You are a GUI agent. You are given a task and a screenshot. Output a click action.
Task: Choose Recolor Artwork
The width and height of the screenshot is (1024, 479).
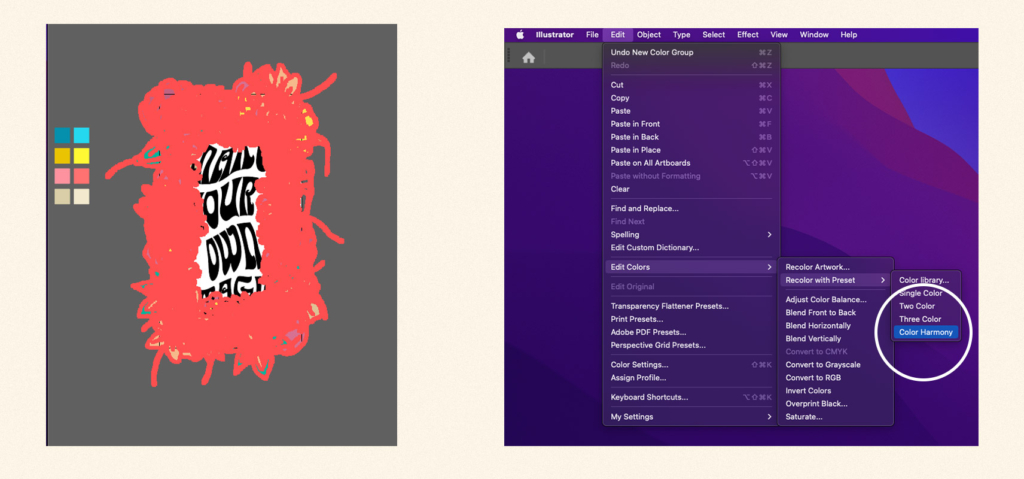point(836,267)
